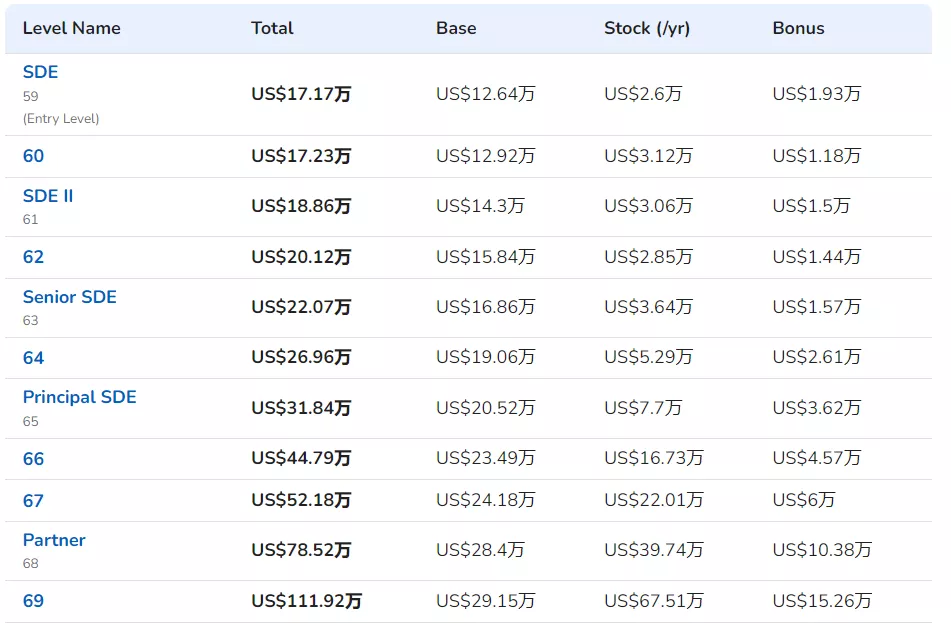This screenshot has width=951, height=623.
Task: Open the level 66 link
Action: pos(33,459)
